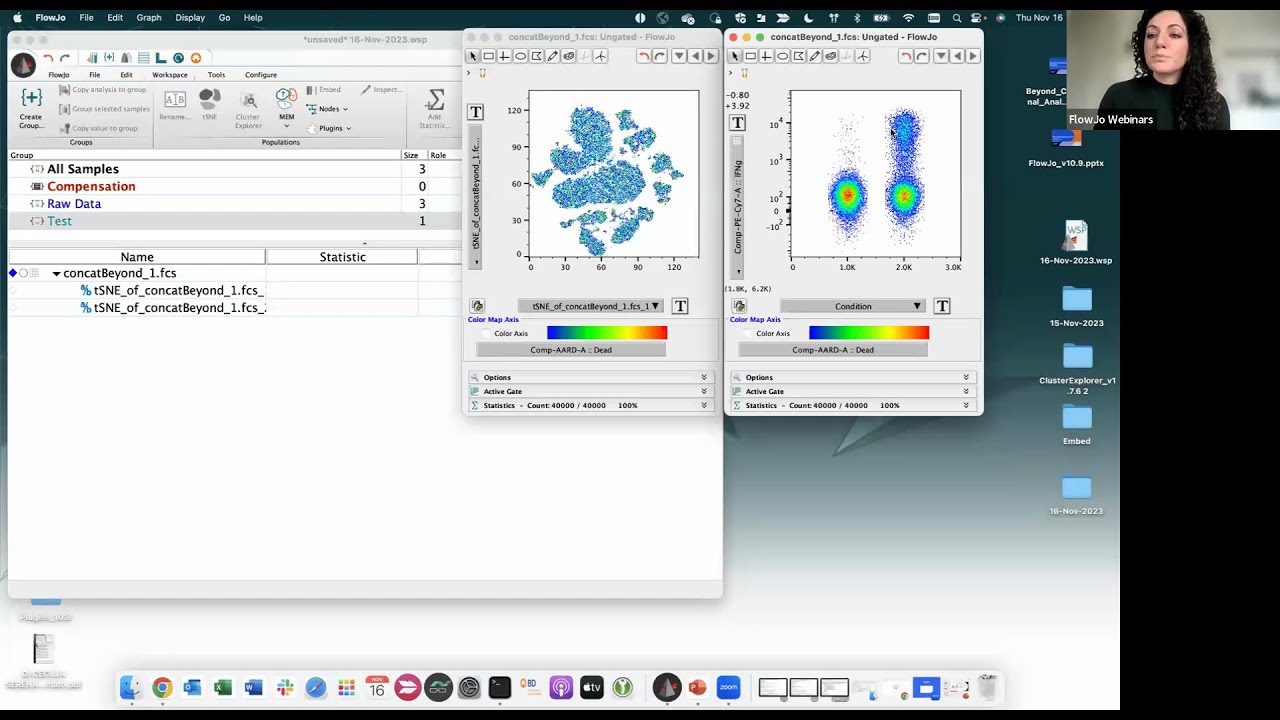Screen dimensions: 1280x720
Task: Open layout editor icon in workspace toolbar
Action: (x=160, y=58)
